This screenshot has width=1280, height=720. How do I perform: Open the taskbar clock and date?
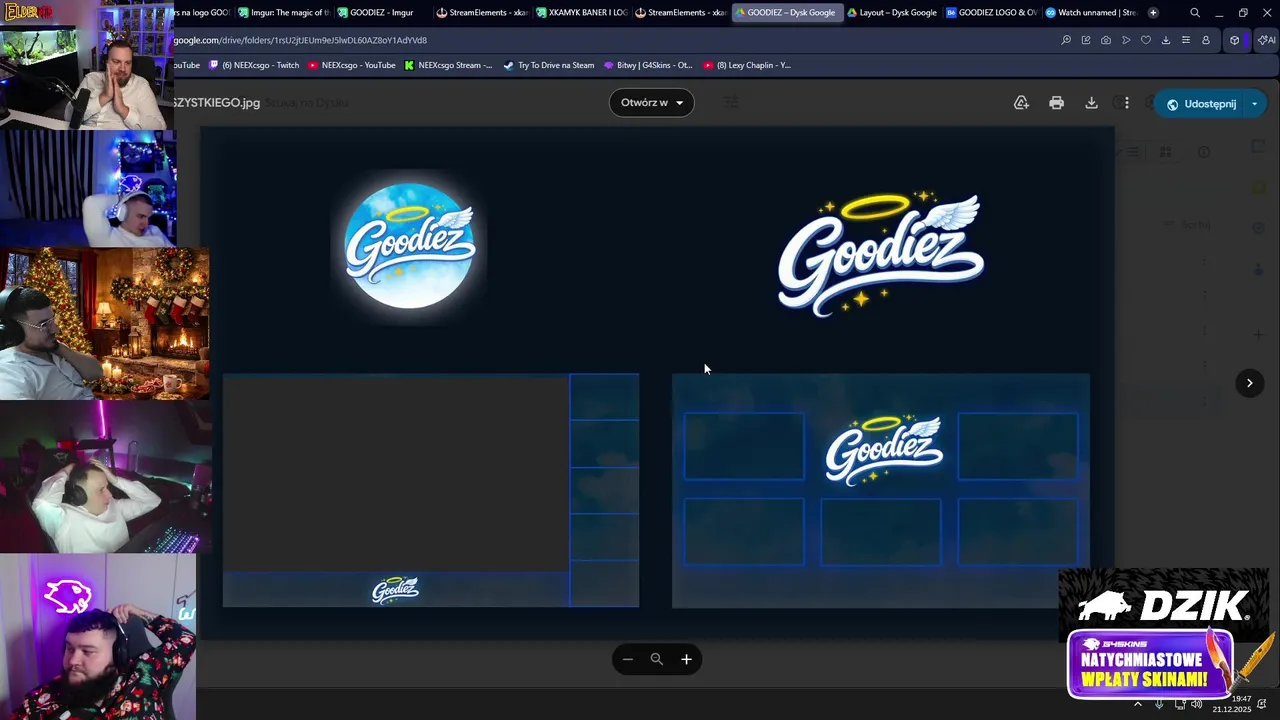coord(1231,704)
